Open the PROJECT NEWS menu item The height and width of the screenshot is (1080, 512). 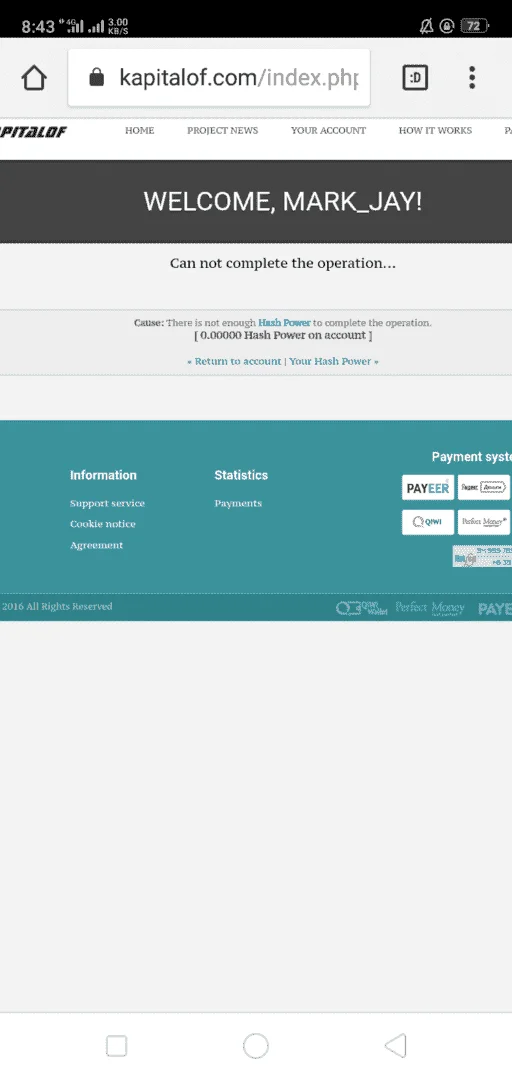point(223,130)
